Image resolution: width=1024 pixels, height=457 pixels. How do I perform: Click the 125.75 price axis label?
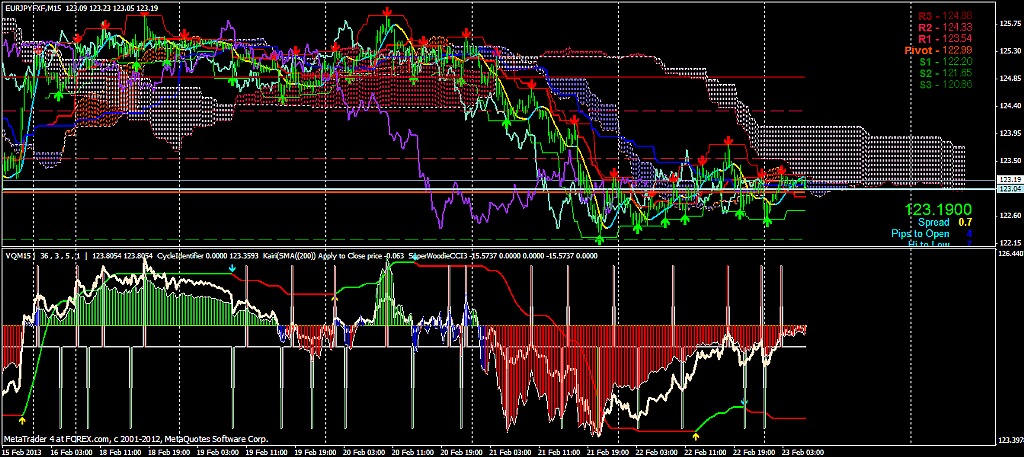tap(1010, 23)
